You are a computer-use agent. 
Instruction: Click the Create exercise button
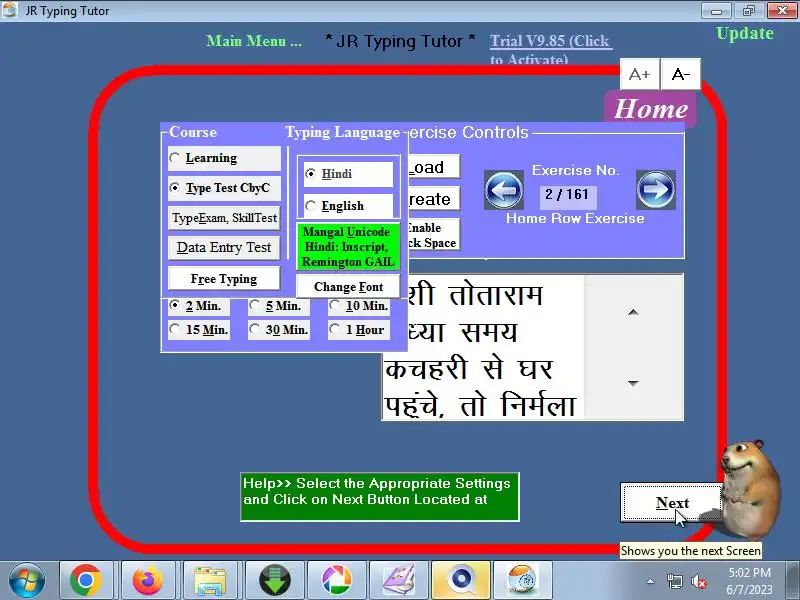(434, 199)
